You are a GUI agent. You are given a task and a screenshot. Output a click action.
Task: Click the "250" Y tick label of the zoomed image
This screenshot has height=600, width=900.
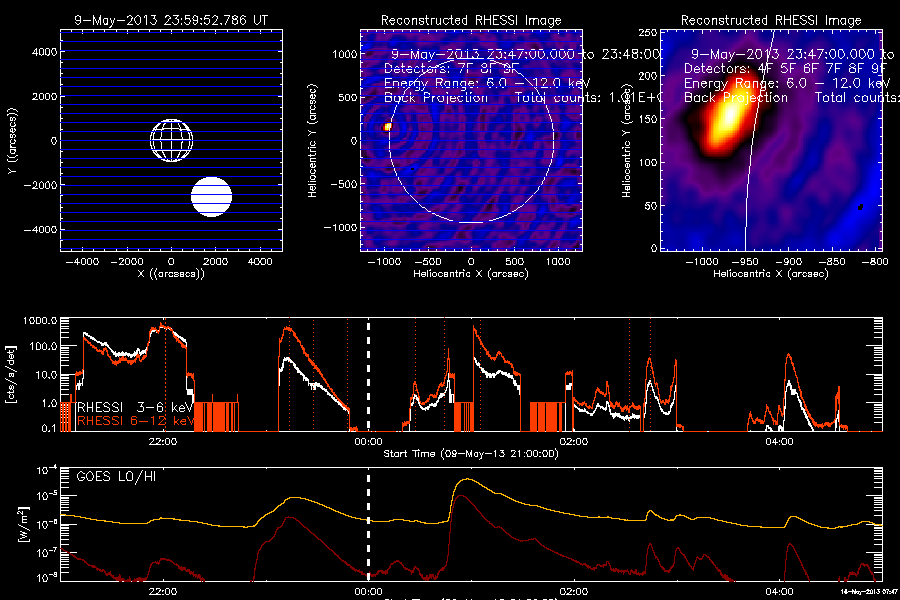coord(648,33)
